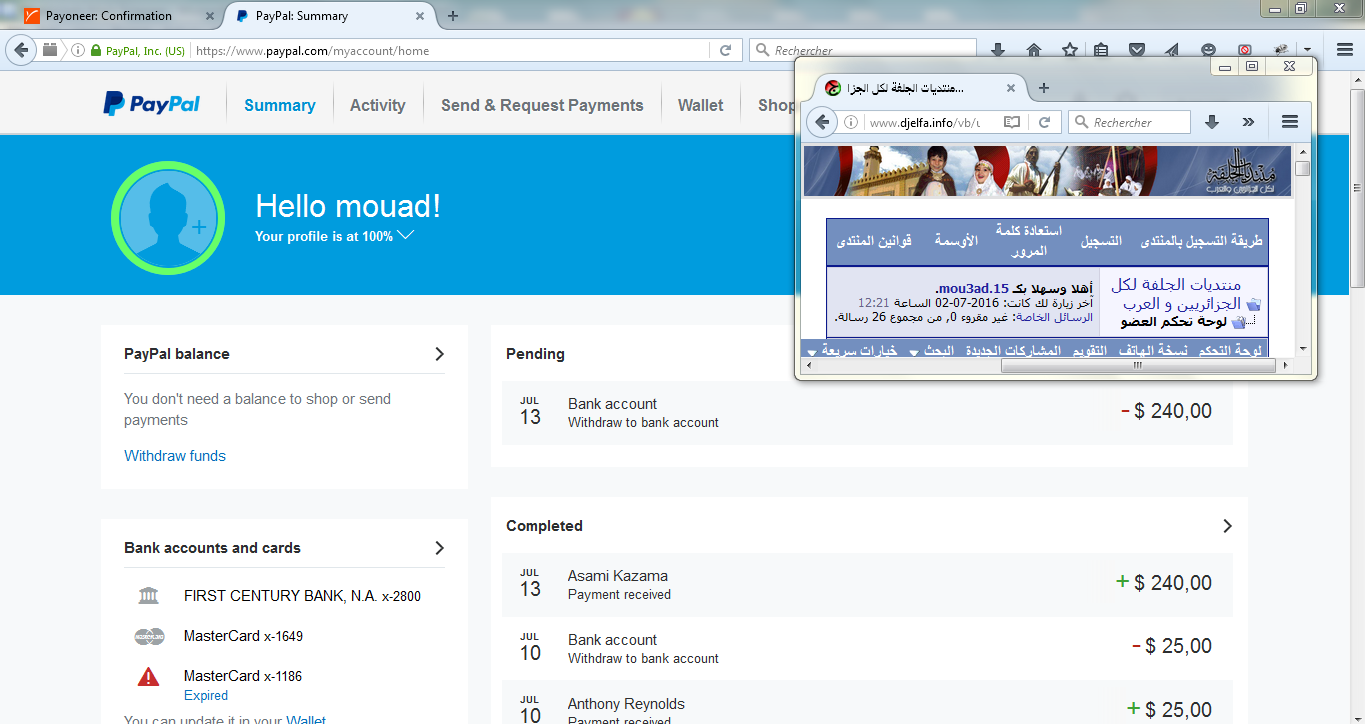Open Send & Request Payments menu

coord(542,105)
